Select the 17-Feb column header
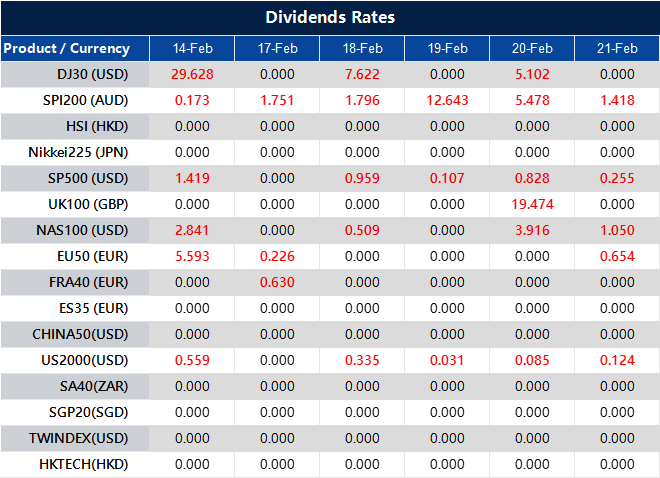 [277, 48]
